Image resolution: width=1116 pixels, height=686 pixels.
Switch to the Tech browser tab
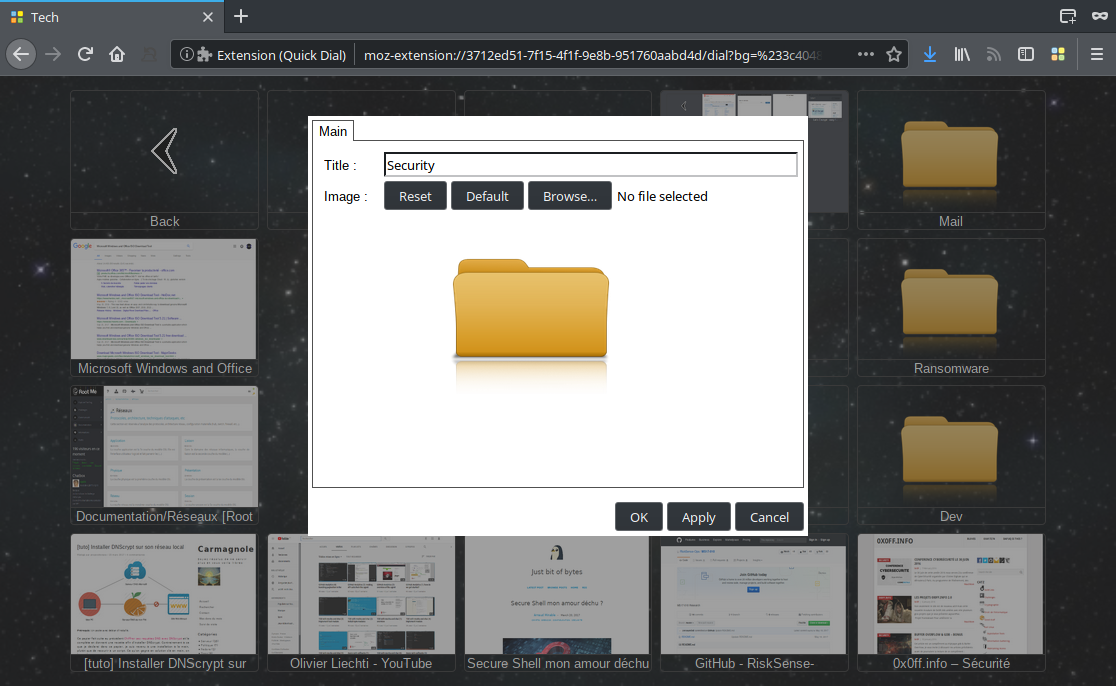point(100,17)
